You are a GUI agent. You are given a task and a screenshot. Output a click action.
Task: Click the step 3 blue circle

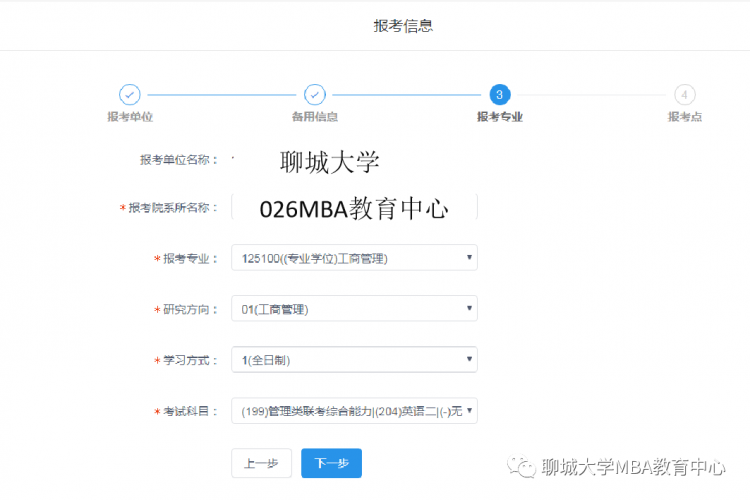click(x=500, y=95)
